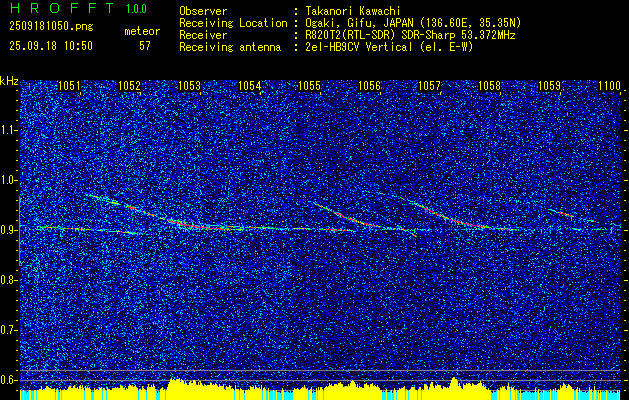Click the 1053 time marker
Viewport: 629px width, 400px height.
click(189, 86)
